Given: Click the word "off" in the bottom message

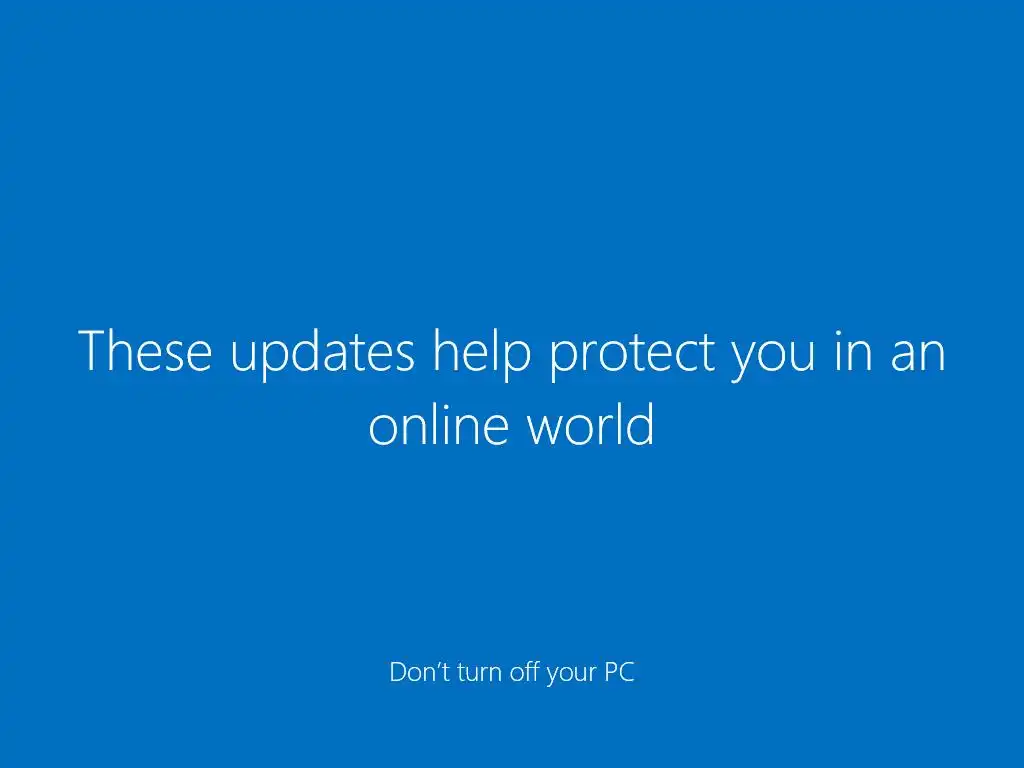Looking at the screenshot, I should (x=524, y=671).
